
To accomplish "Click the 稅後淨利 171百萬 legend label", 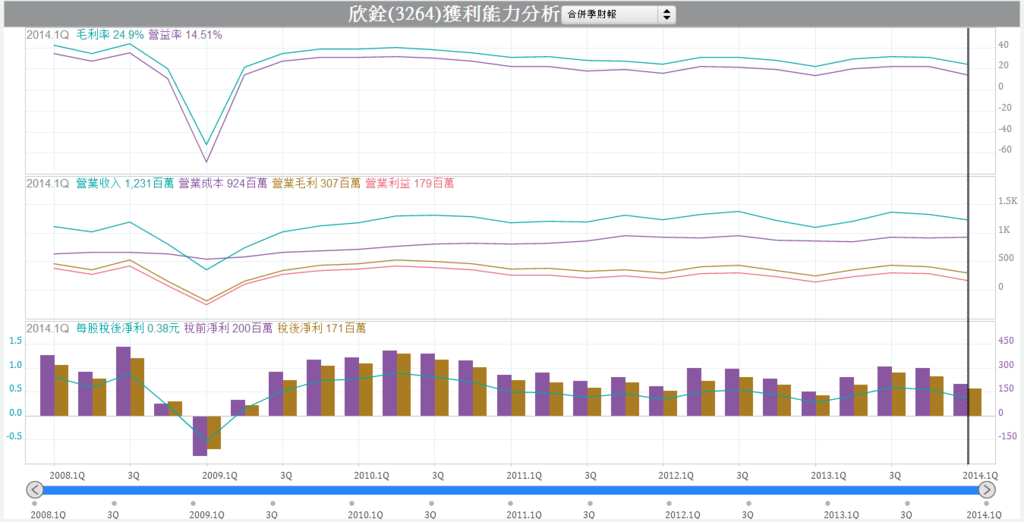I will [321, 328].
